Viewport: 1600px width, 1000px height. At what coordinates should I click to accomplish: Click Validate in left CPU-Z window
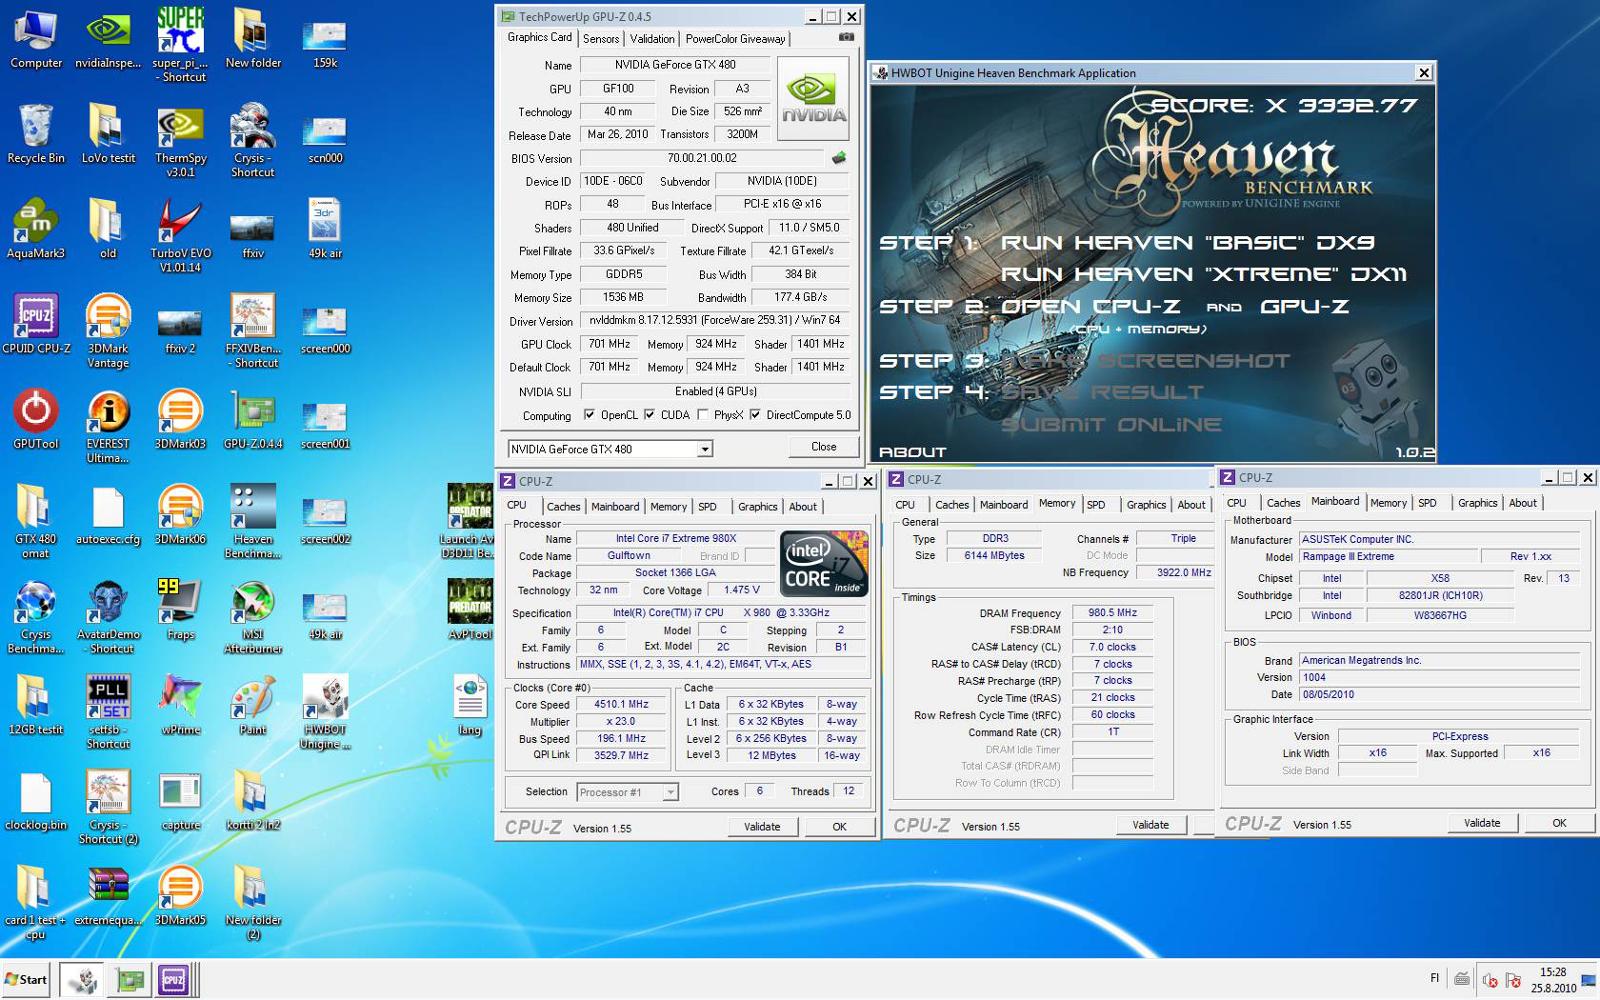[x=762, y=826]
